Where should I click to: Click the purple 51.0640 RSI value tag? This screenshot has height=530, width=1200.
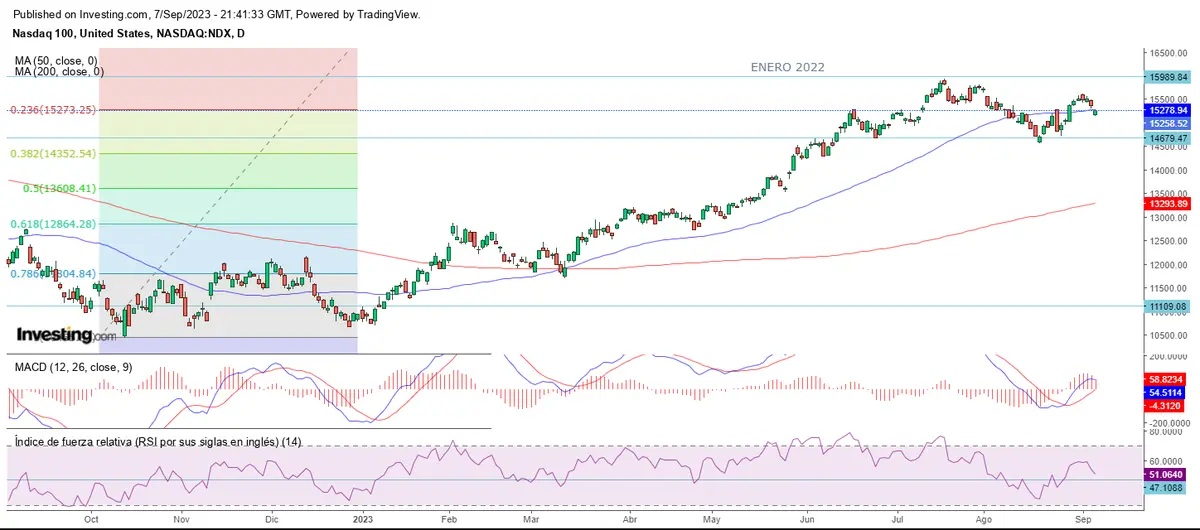pos(1167,475)
